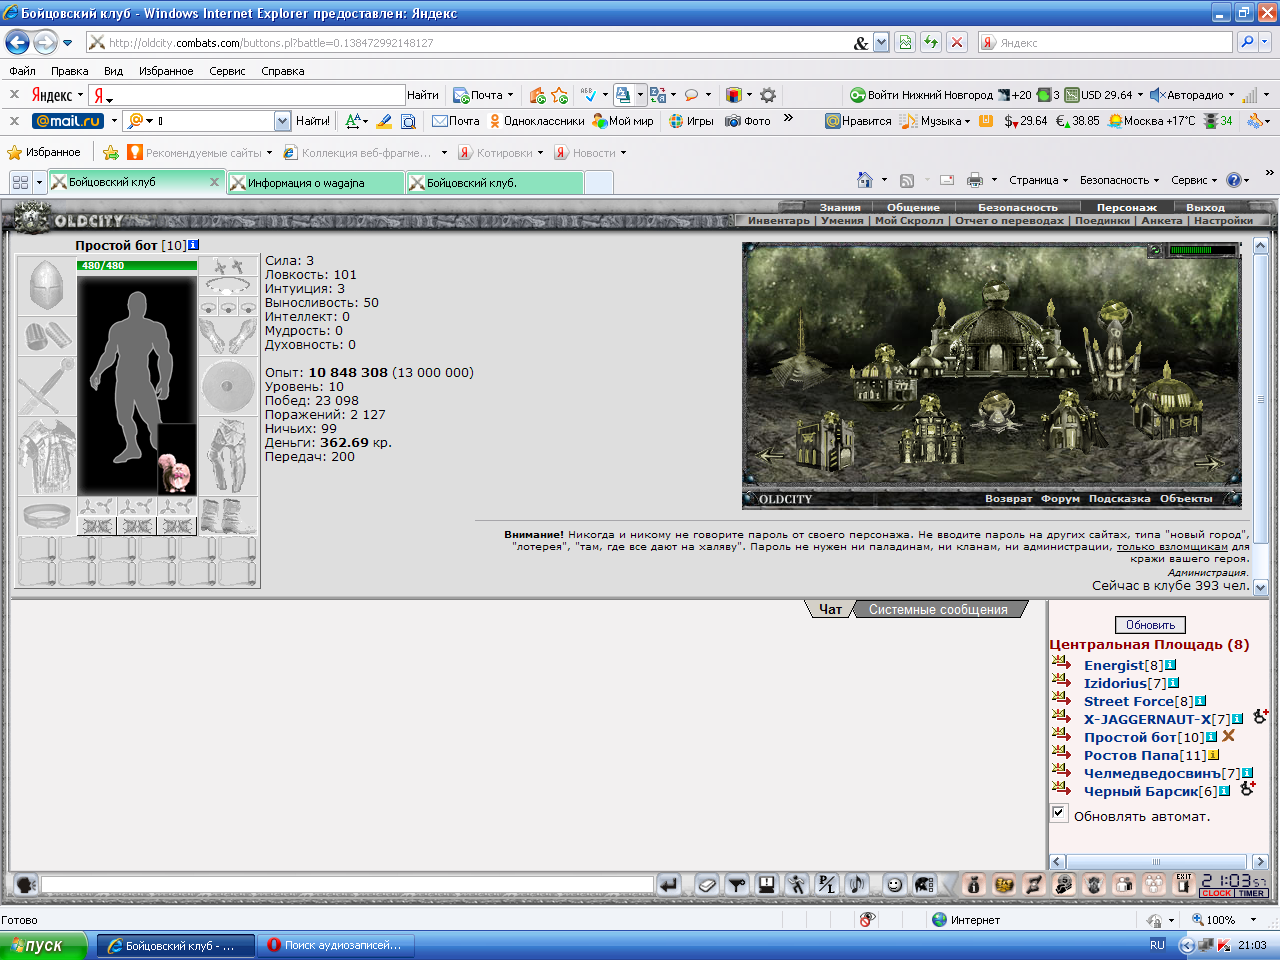
Task: Click the right arrow on the city map
Action: [x=1207, y=463]
